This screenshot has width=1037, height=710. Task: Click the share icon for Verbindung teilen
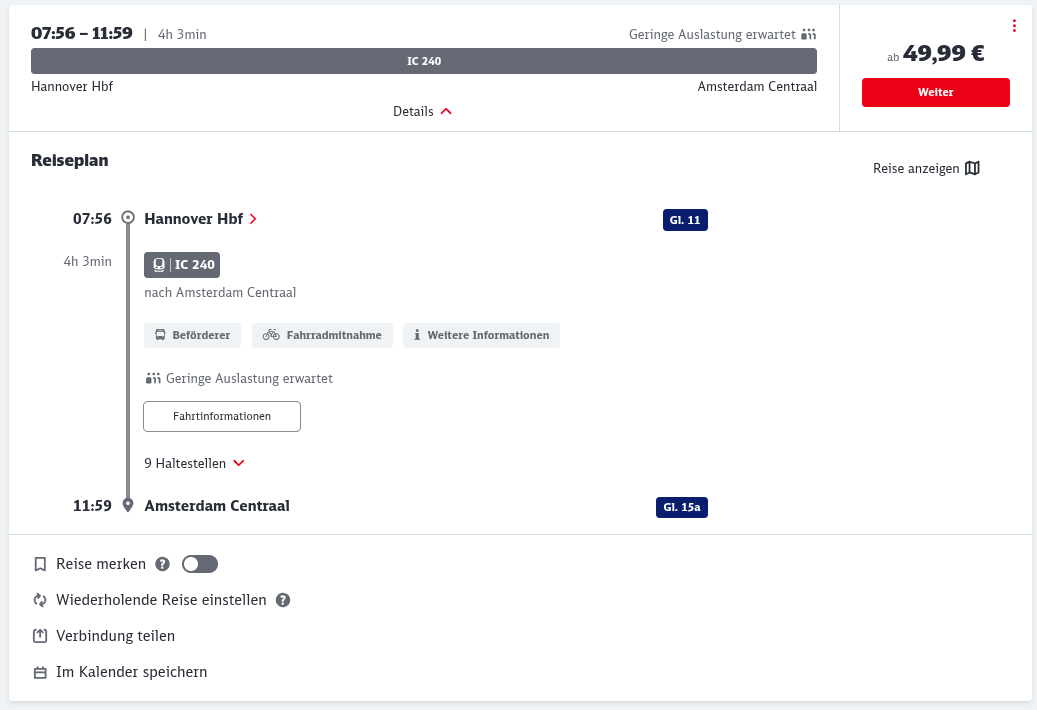(x=40, y=636)
